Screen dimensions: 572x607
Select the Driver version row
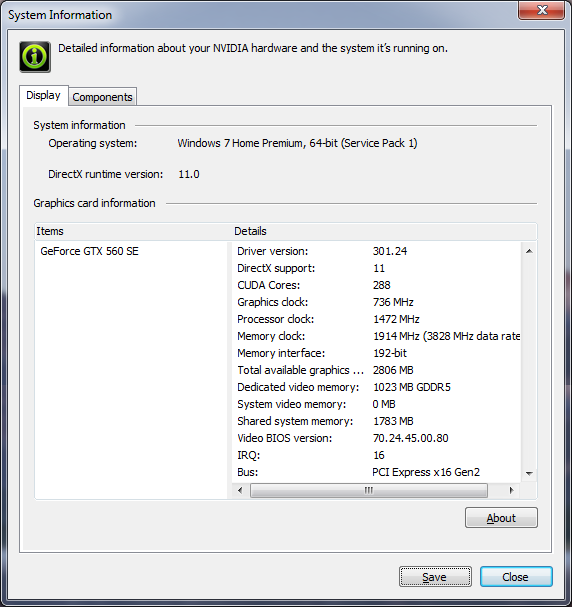point(376,251)
